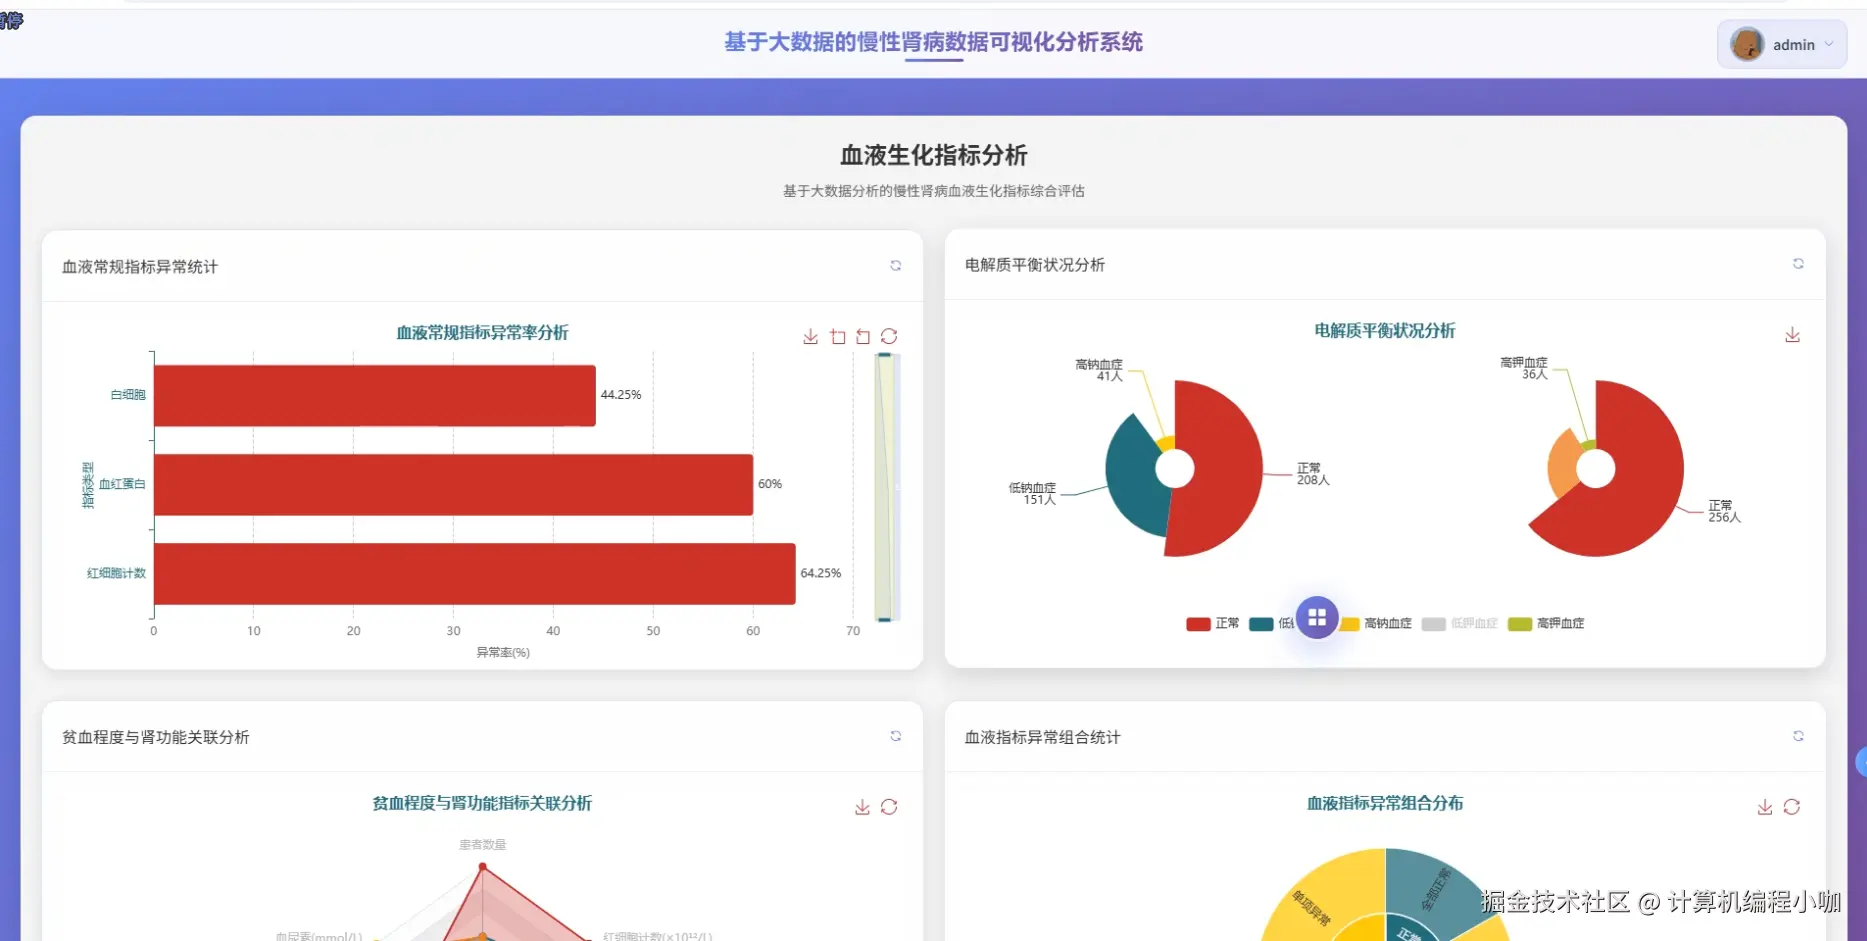Click the 红细胞计数 bar at 64.25%

pos(475,574)
